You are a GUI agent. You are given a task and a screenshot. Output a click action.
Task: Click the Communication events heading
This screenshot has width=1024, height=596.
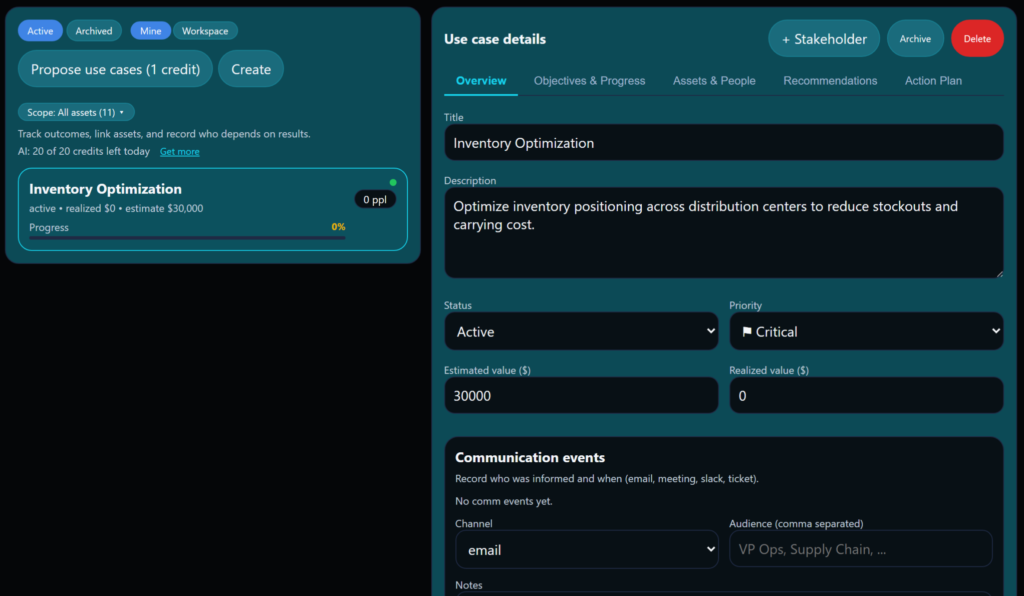pyautogui.click(x=530, y=458)
